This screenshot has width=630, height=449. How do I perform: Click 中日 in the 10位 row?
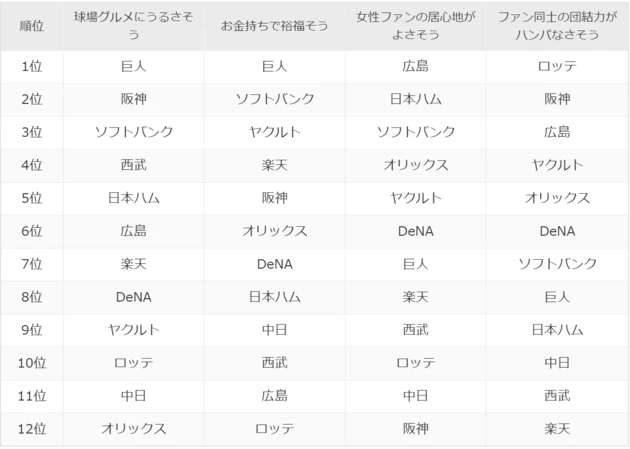pos(556,363)
